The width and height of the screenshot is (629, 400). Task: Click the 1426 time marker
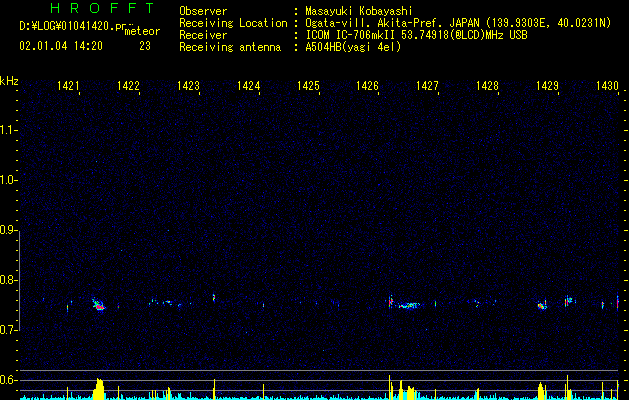click(x=367, y=86)
